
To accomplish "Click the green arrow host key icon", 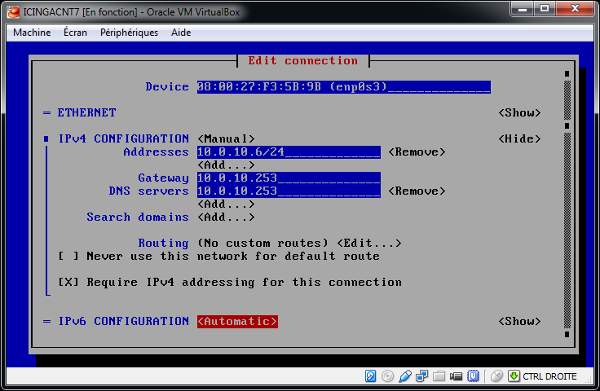I will pyautogui.click(x=514, y=376).
